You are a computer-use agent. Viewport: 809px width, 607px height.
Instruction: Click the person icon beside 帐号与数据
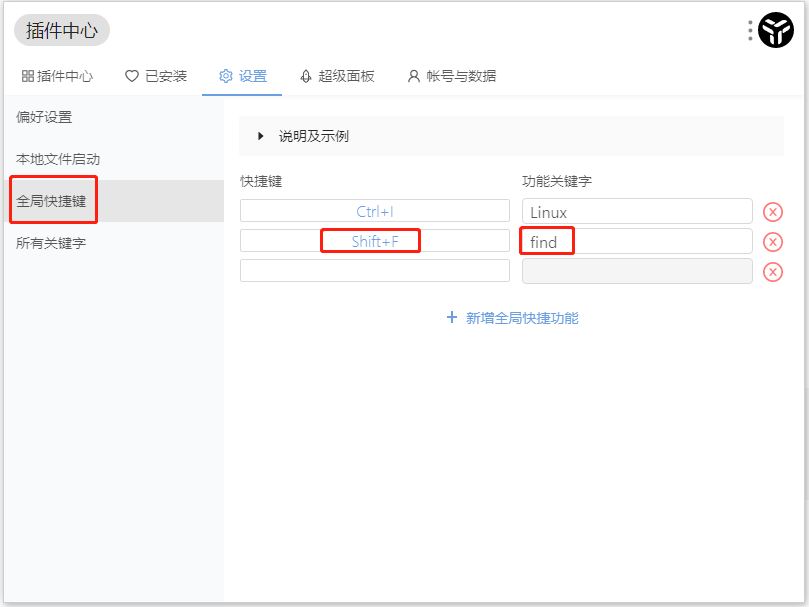(x=413, y=75)
